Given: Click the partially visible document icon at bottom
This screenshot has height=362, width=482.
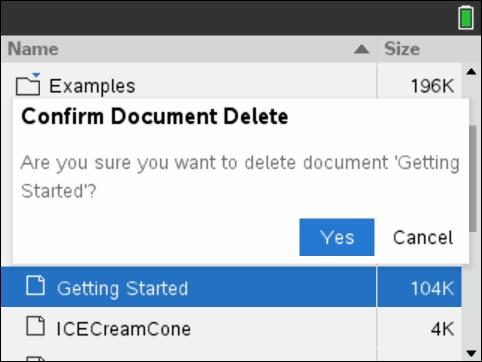Looking at the screenshot, I should [x=35, y=359].
